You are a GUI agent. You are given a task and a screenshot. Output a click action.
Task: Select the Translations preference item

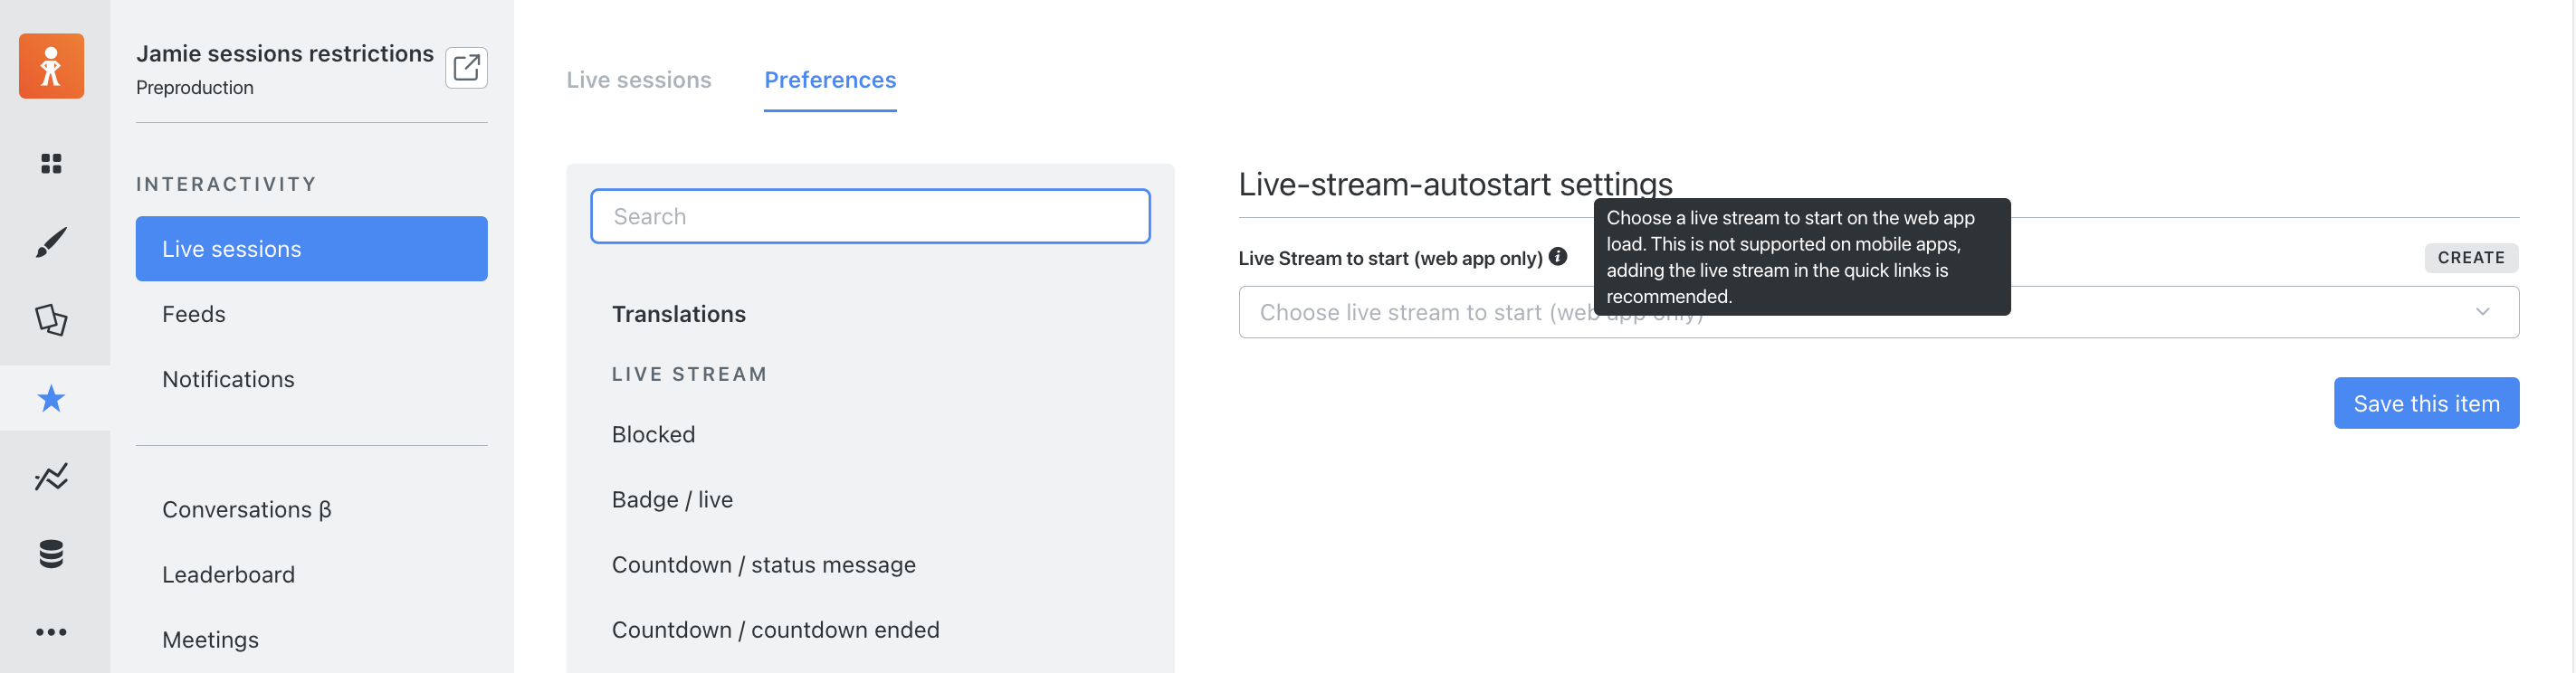click(x=679, y=314)
